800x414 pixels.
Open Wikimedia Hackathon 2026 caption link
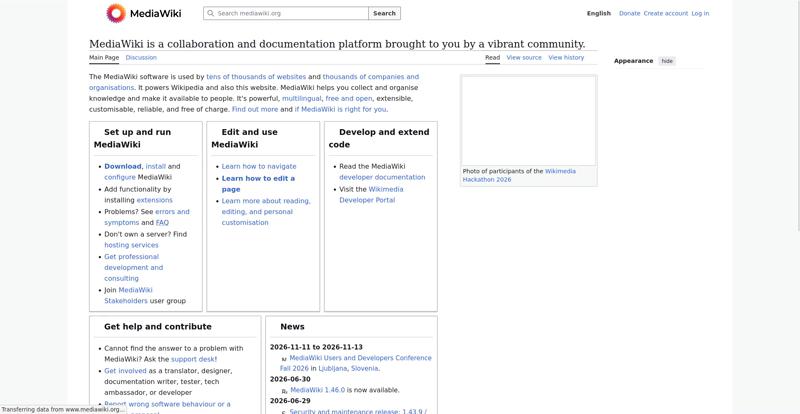click(519, 175)
